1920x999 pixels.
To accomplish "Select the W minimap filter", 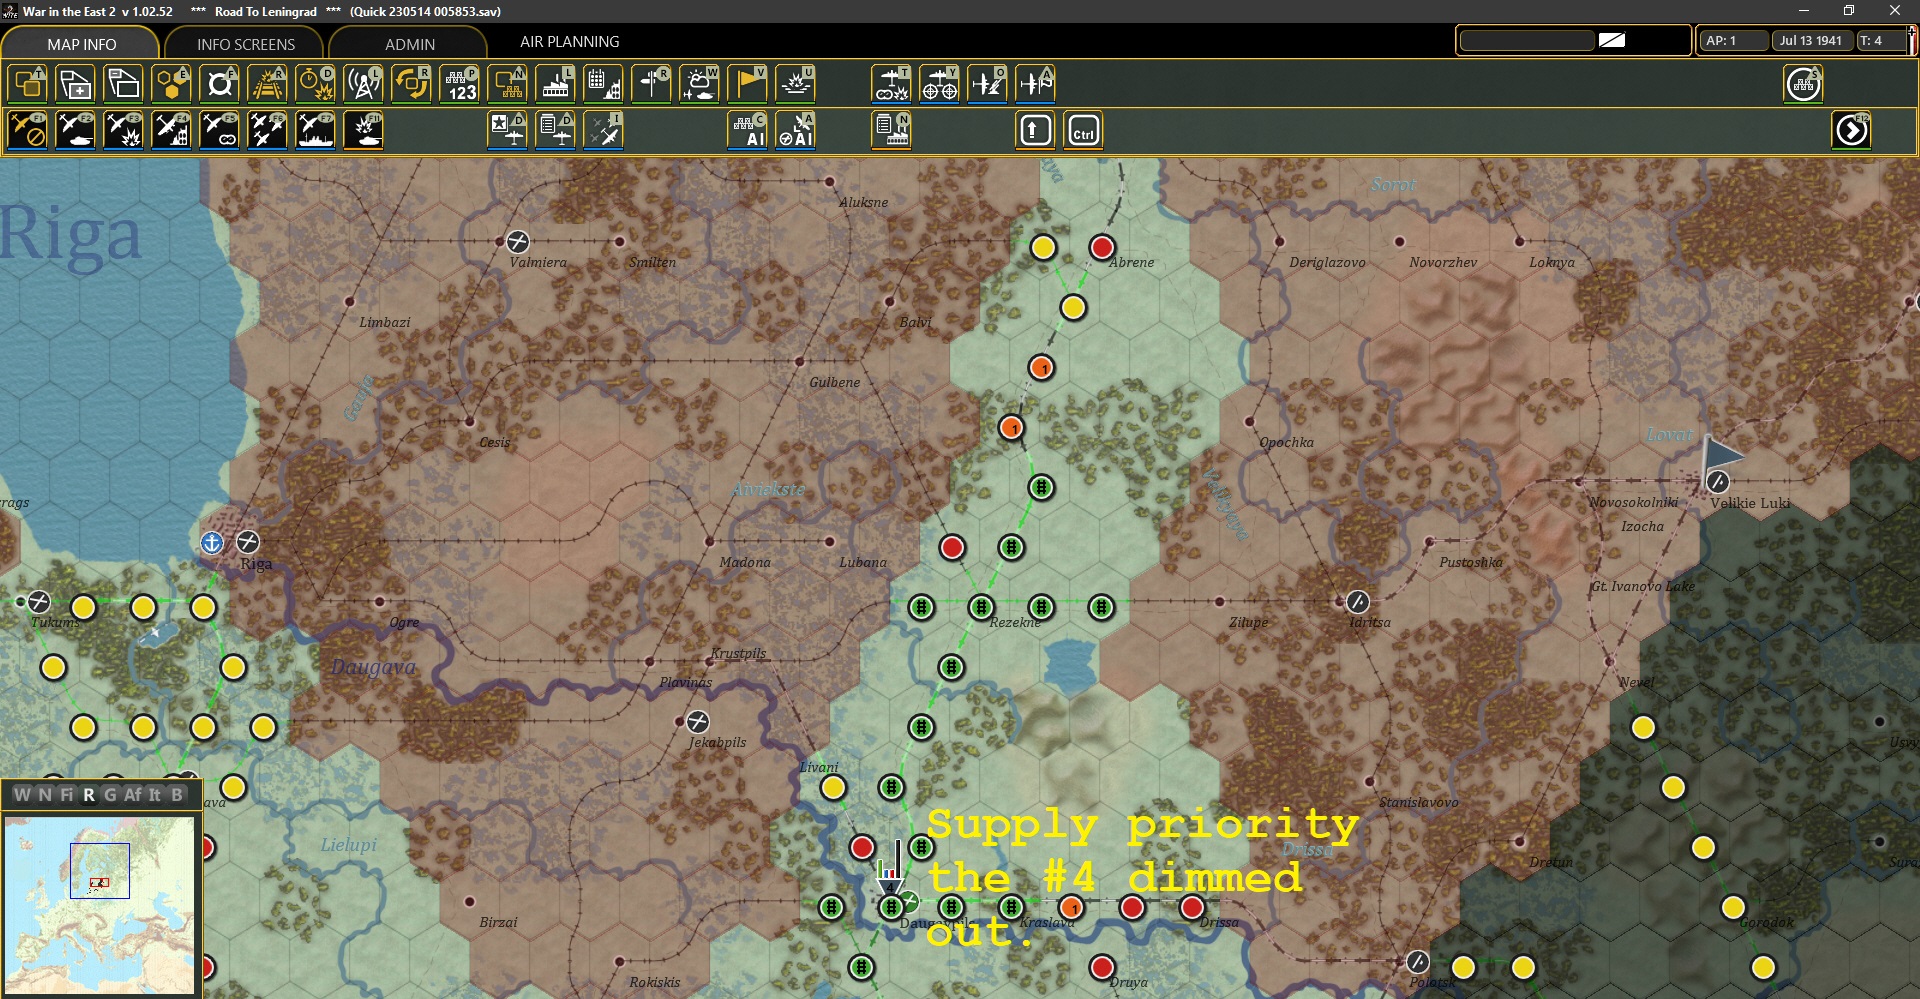I will (22, 795).
